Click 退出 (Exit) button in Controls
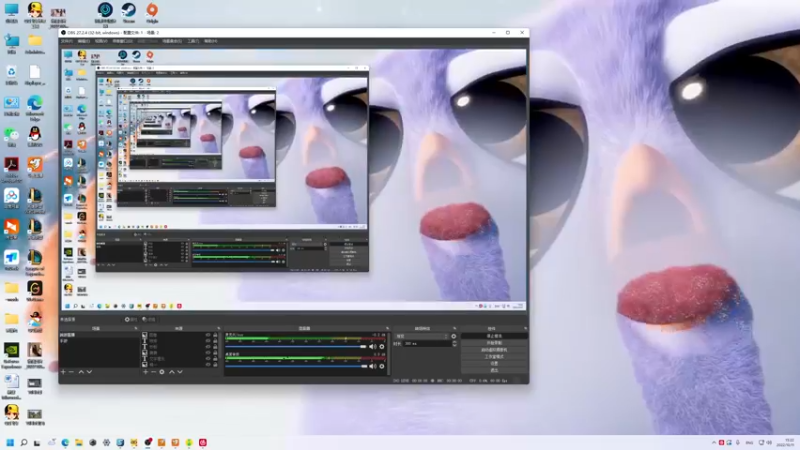This screenshot has width=800, height=450. pyautogui.click(x=494, y=370)
